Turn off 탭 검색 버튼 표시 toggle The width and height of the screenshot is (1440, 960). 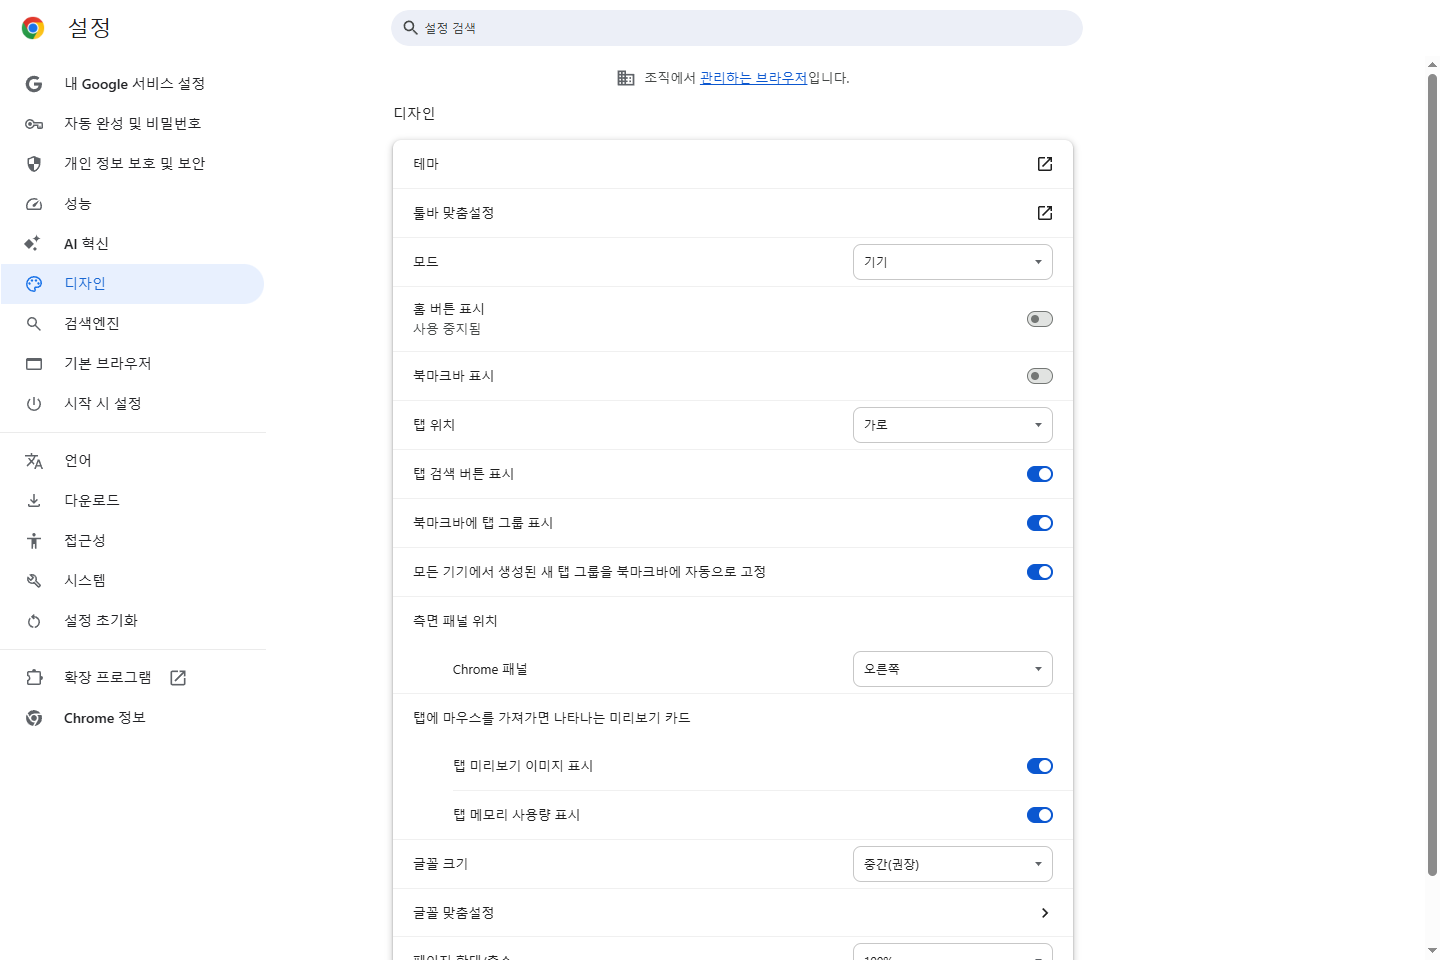point(1040,474)
